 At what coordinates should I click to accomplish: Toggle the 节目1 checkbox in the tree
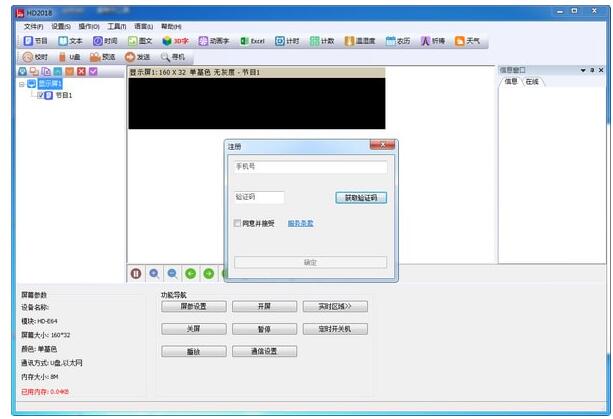40,95
